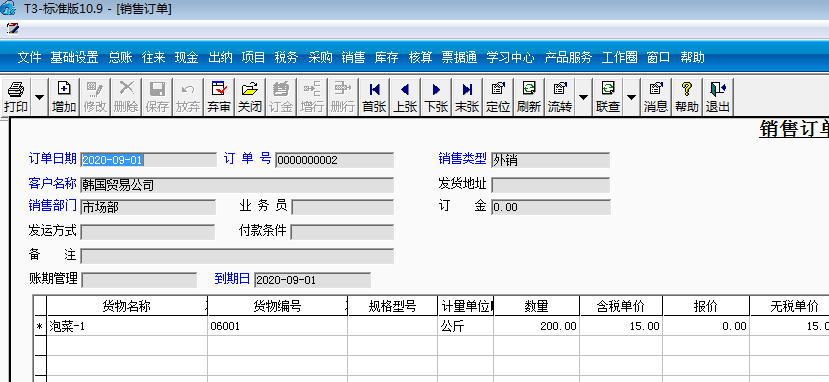Open the 核算 menu
Screen dimensions: 829x382
click(x=420, y=58)
